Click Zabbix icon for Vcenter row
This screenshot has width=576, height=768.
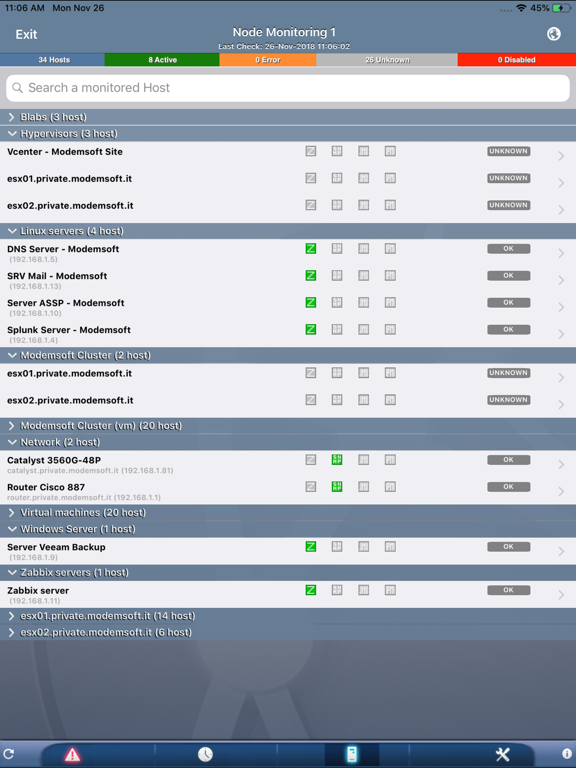pyautogui.click(x=311, y=151)
